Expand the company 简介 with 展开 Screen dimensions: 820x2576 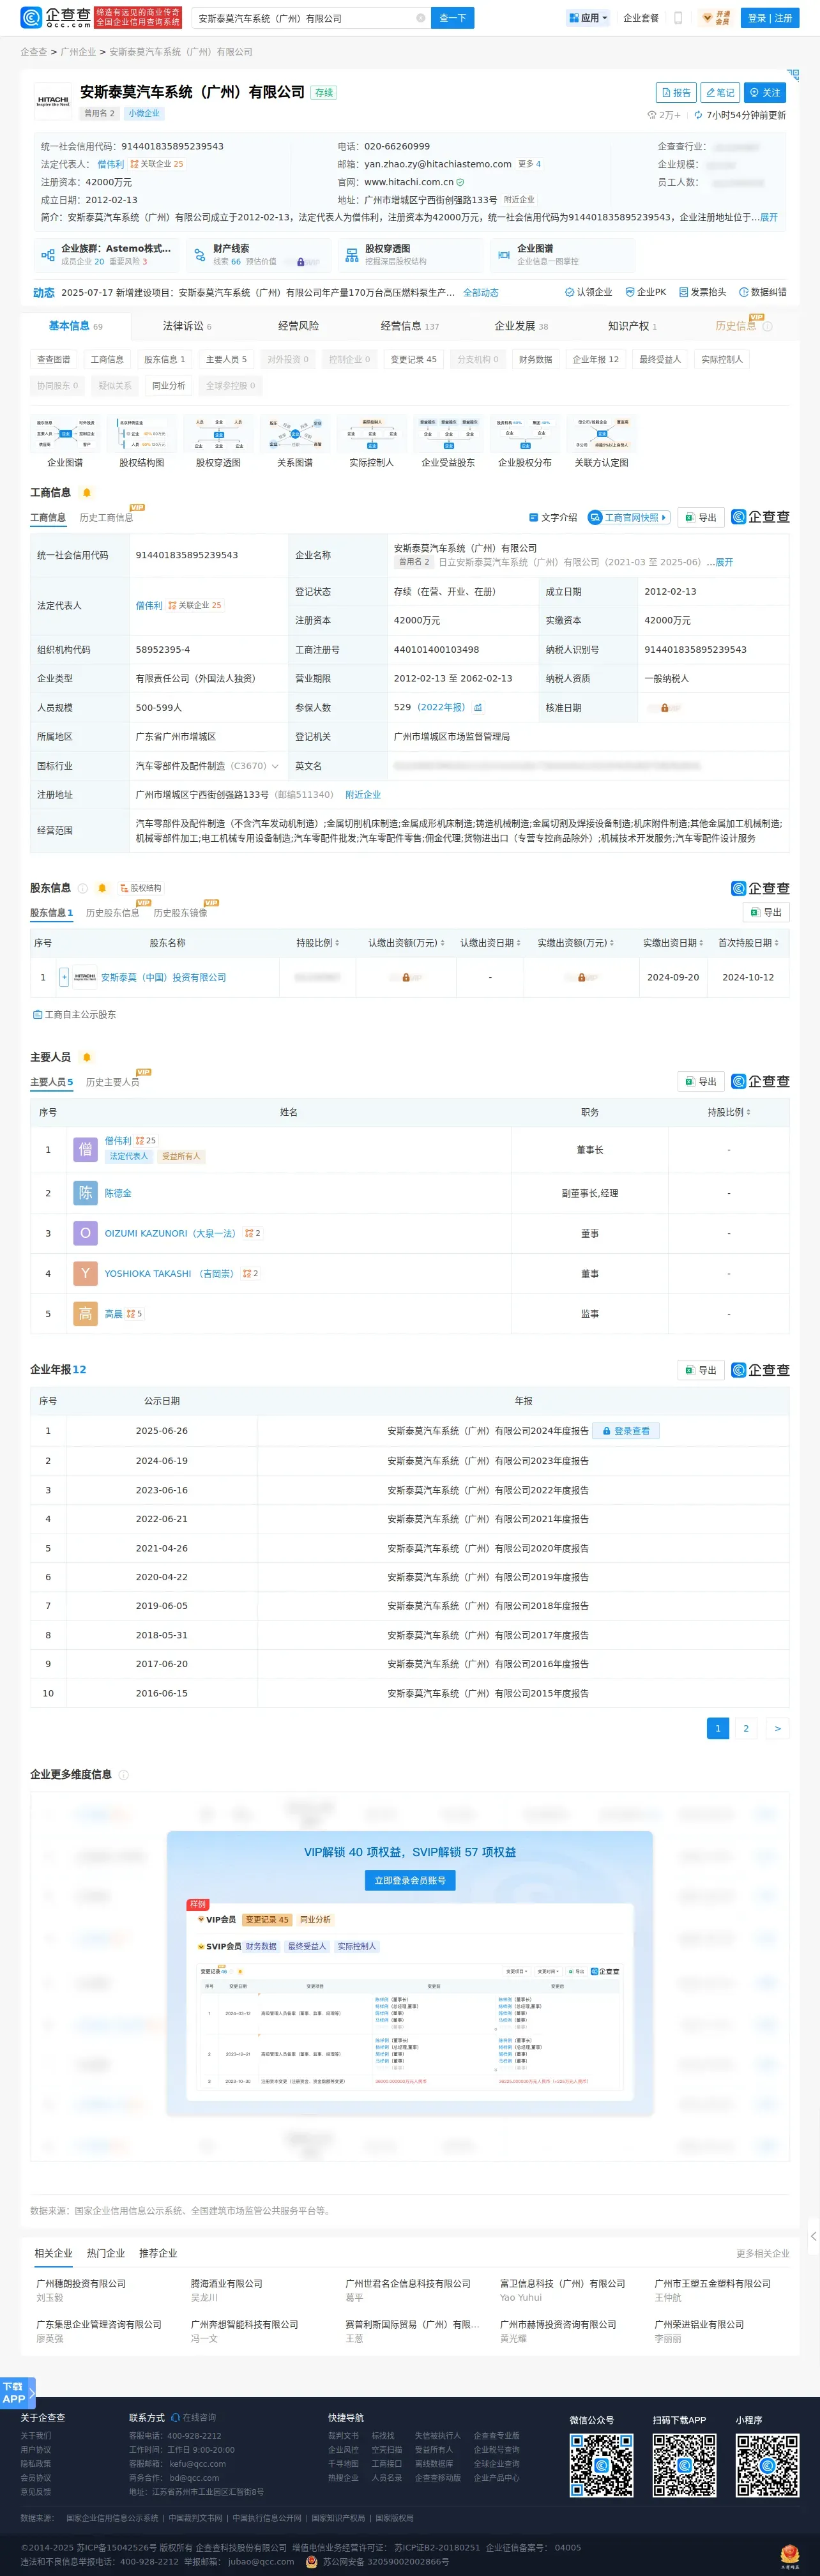tap(769, 217)
